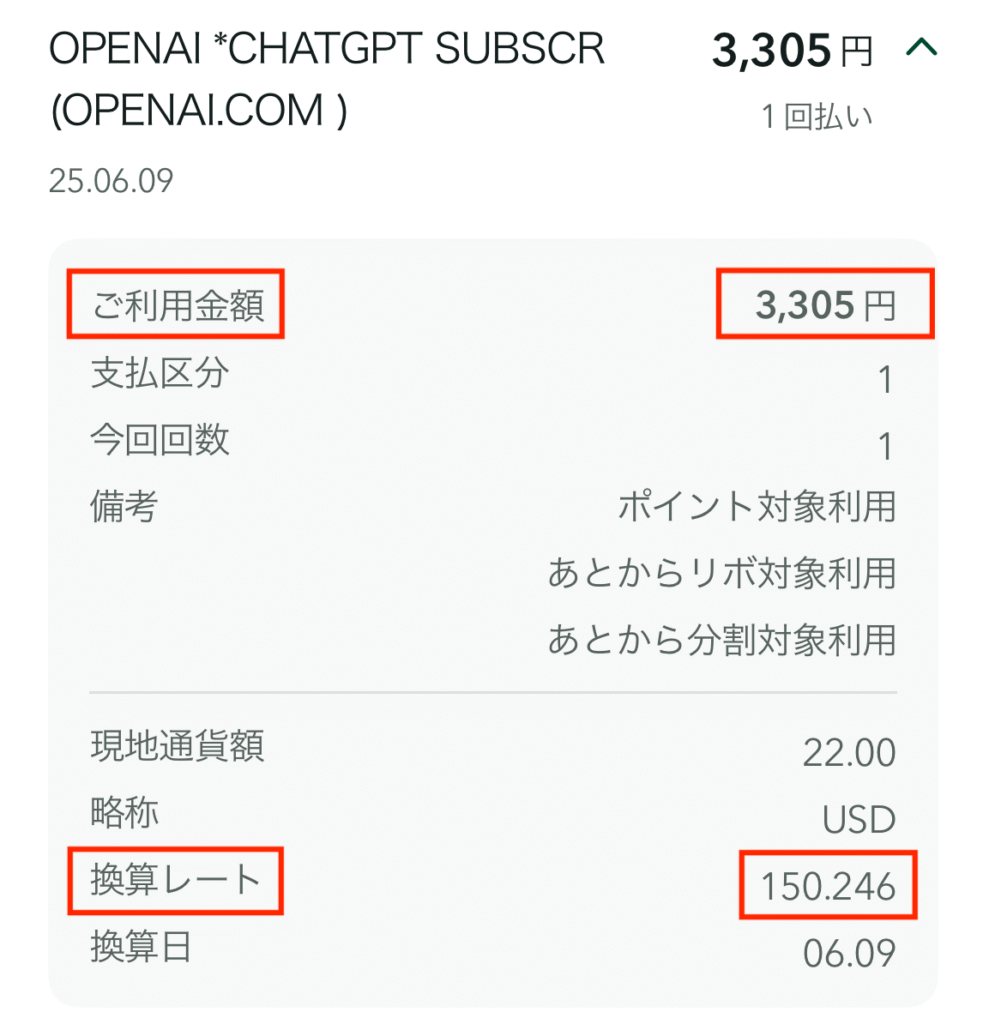Click the 備考 remarks label
995x1024 pixels.
pos(124,506)
